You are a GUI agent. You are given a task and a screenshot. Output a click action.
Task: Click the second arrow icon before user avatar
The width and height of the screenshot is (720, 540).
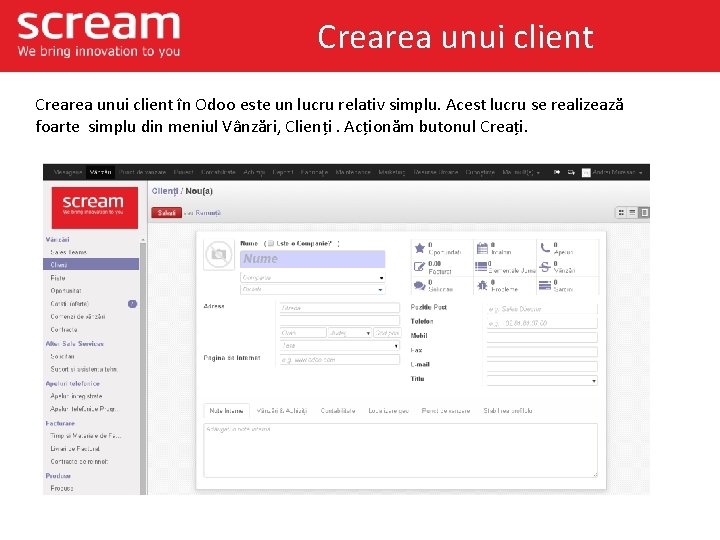[x=571, y=172]
